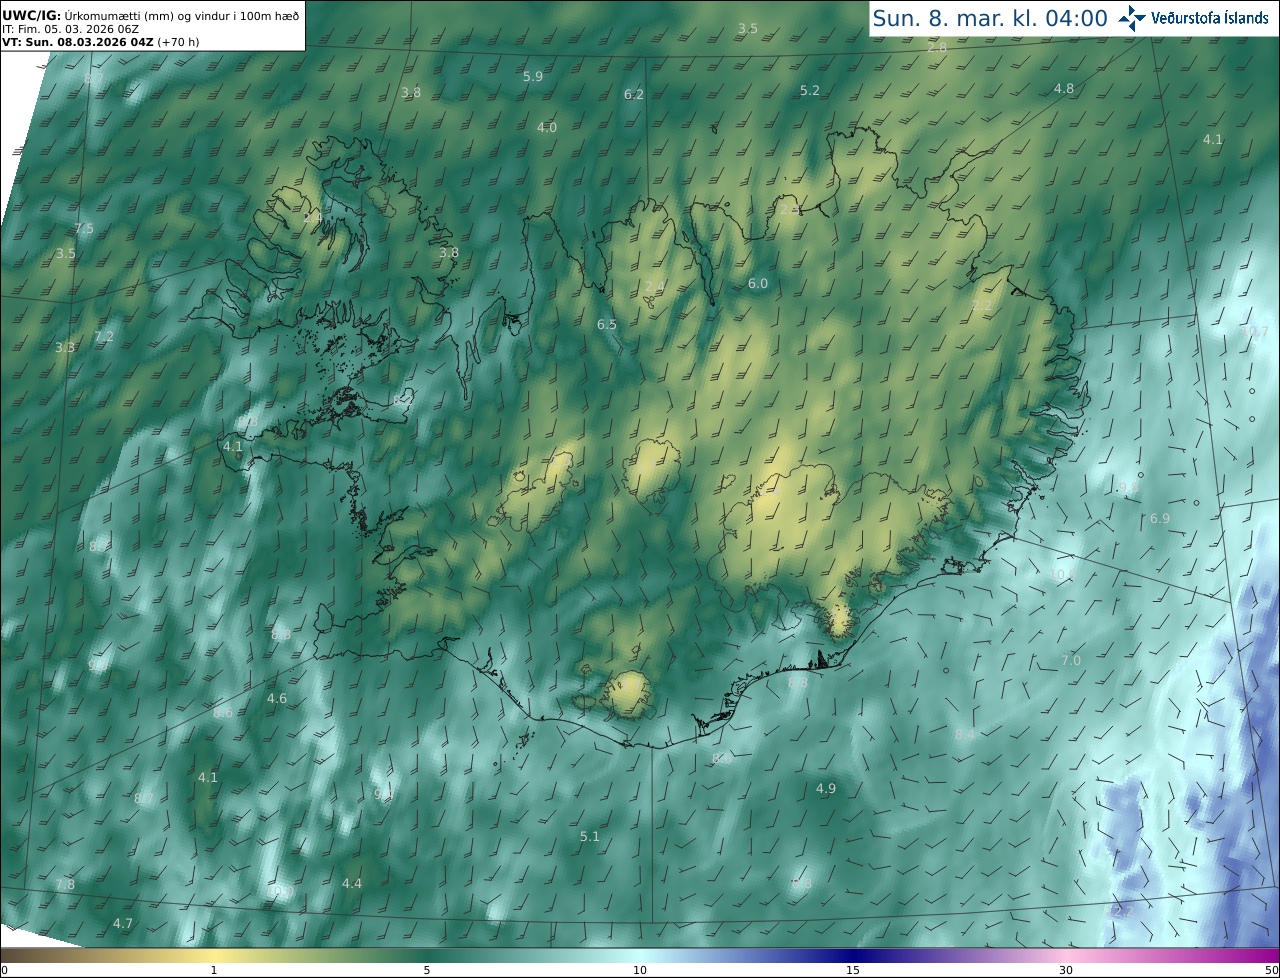Select the "30" tick on color scale

coord(1066,970)
